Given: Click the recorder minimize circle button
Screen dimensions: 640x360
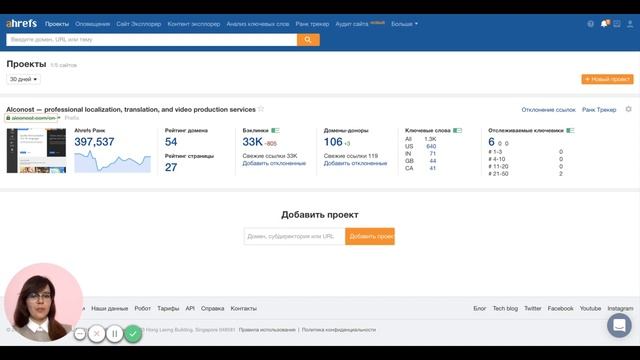Looking at the screenshot, I should (80, 333).
